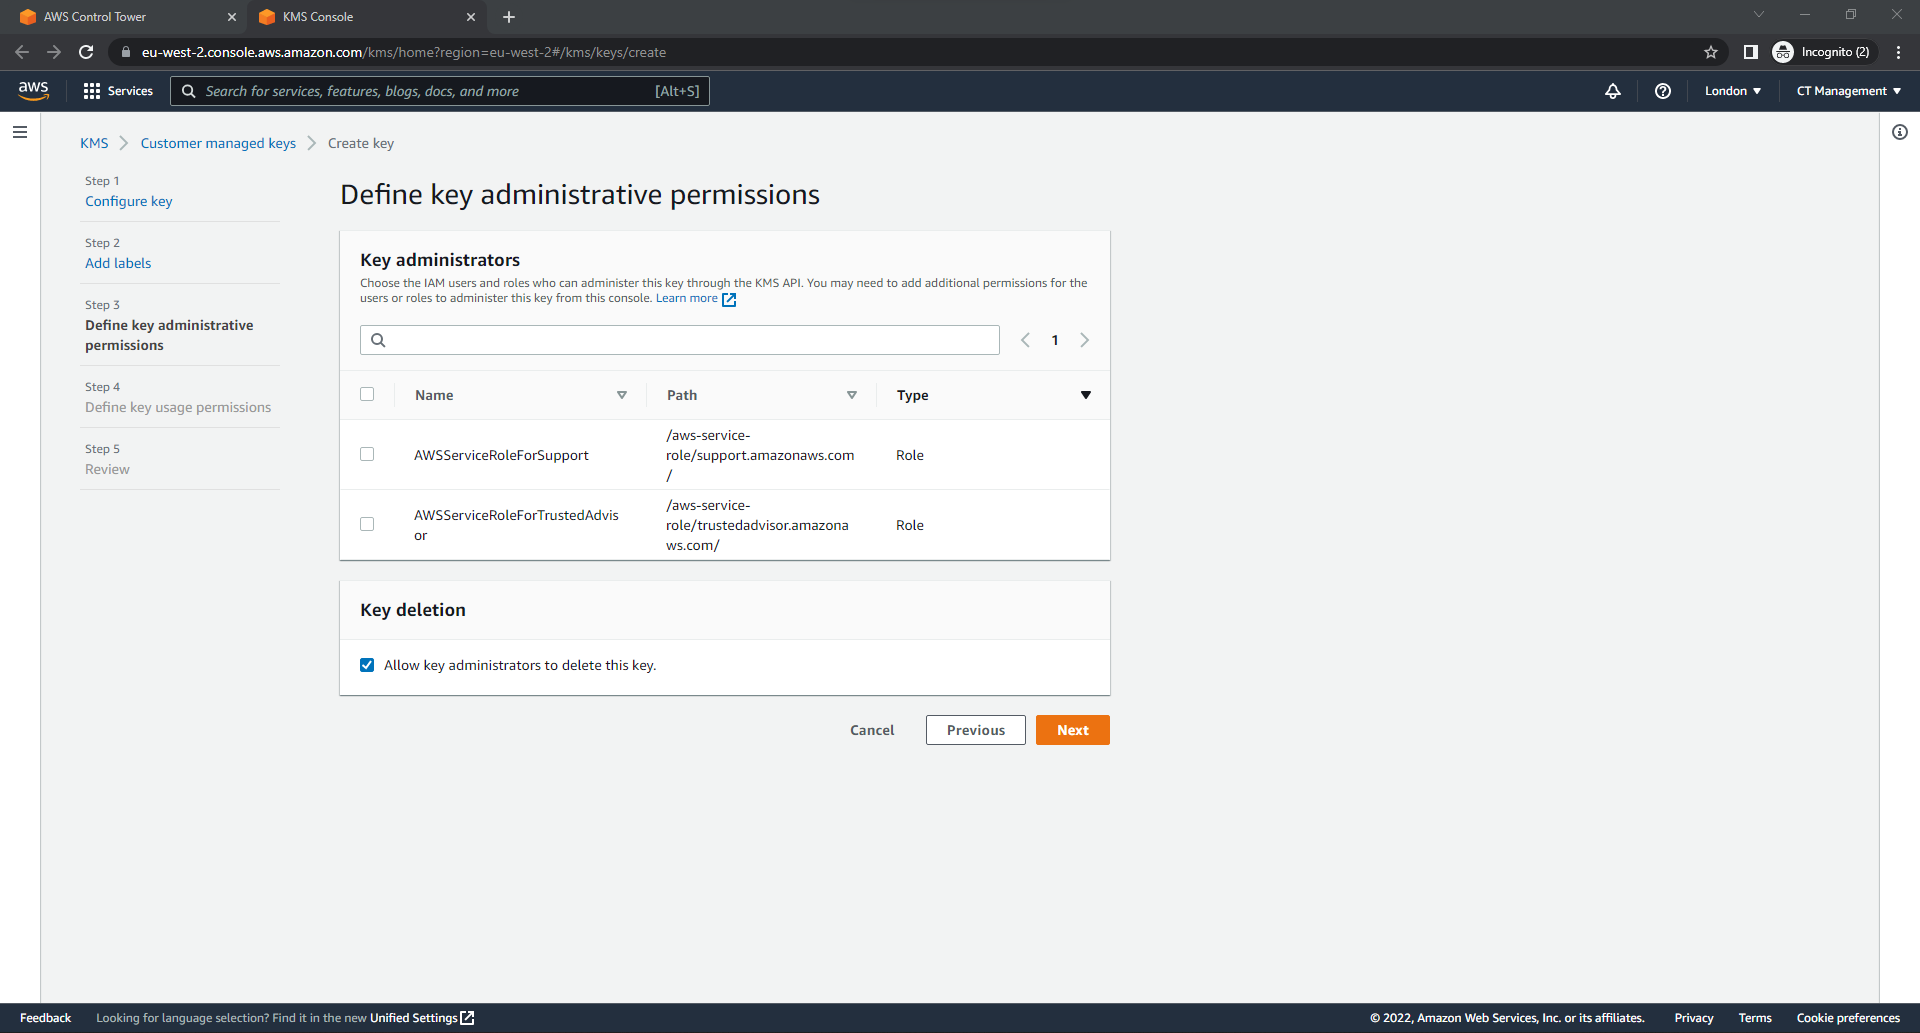Check the AWSServiceRoleForTrustedAdvisor row
This screenshot has width=1920, height=1033.
(x=367, y=524)
